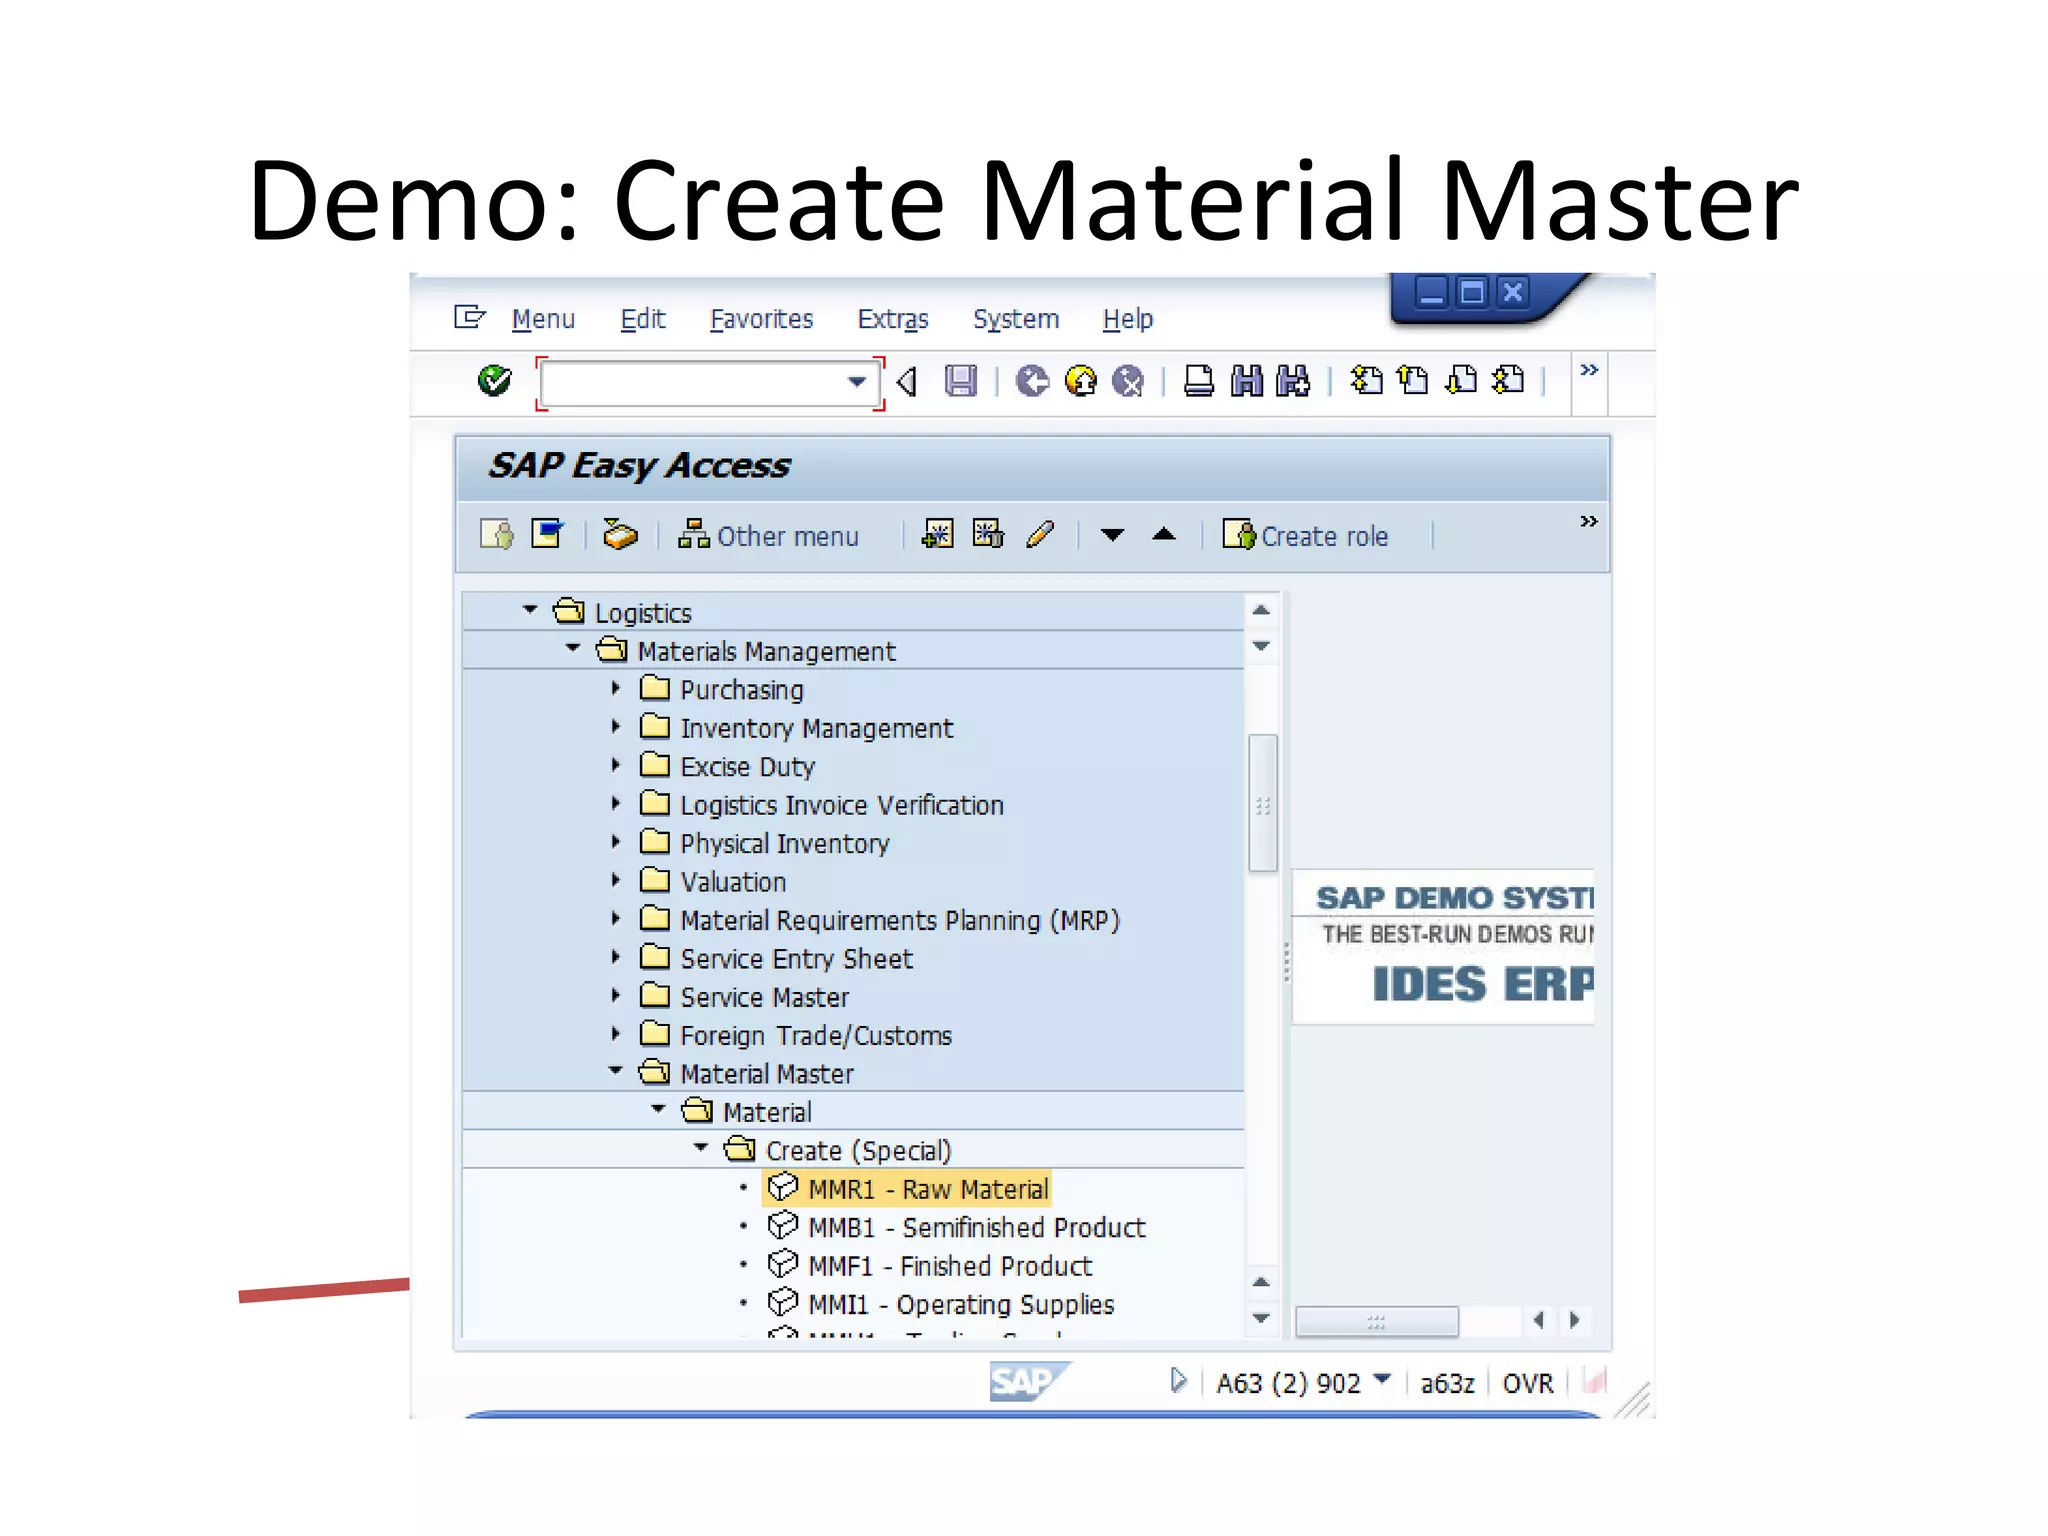Click the tree scroll up arrow at top
This screenshot has width=2048, height=1536.
pyautogui.click(x=1261, y=610)
